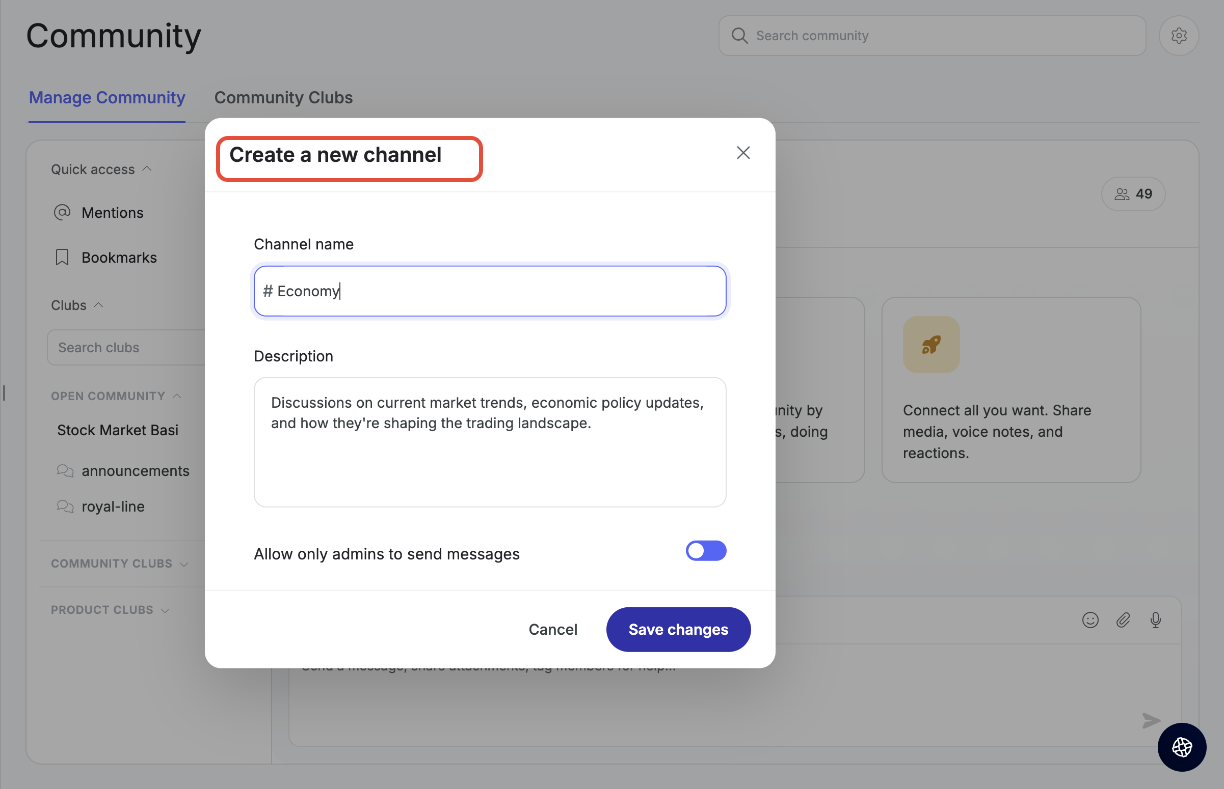Click the Channel name input field
Image resolution: width=1224 pixels, height=789 pixels.
point(490,291)
